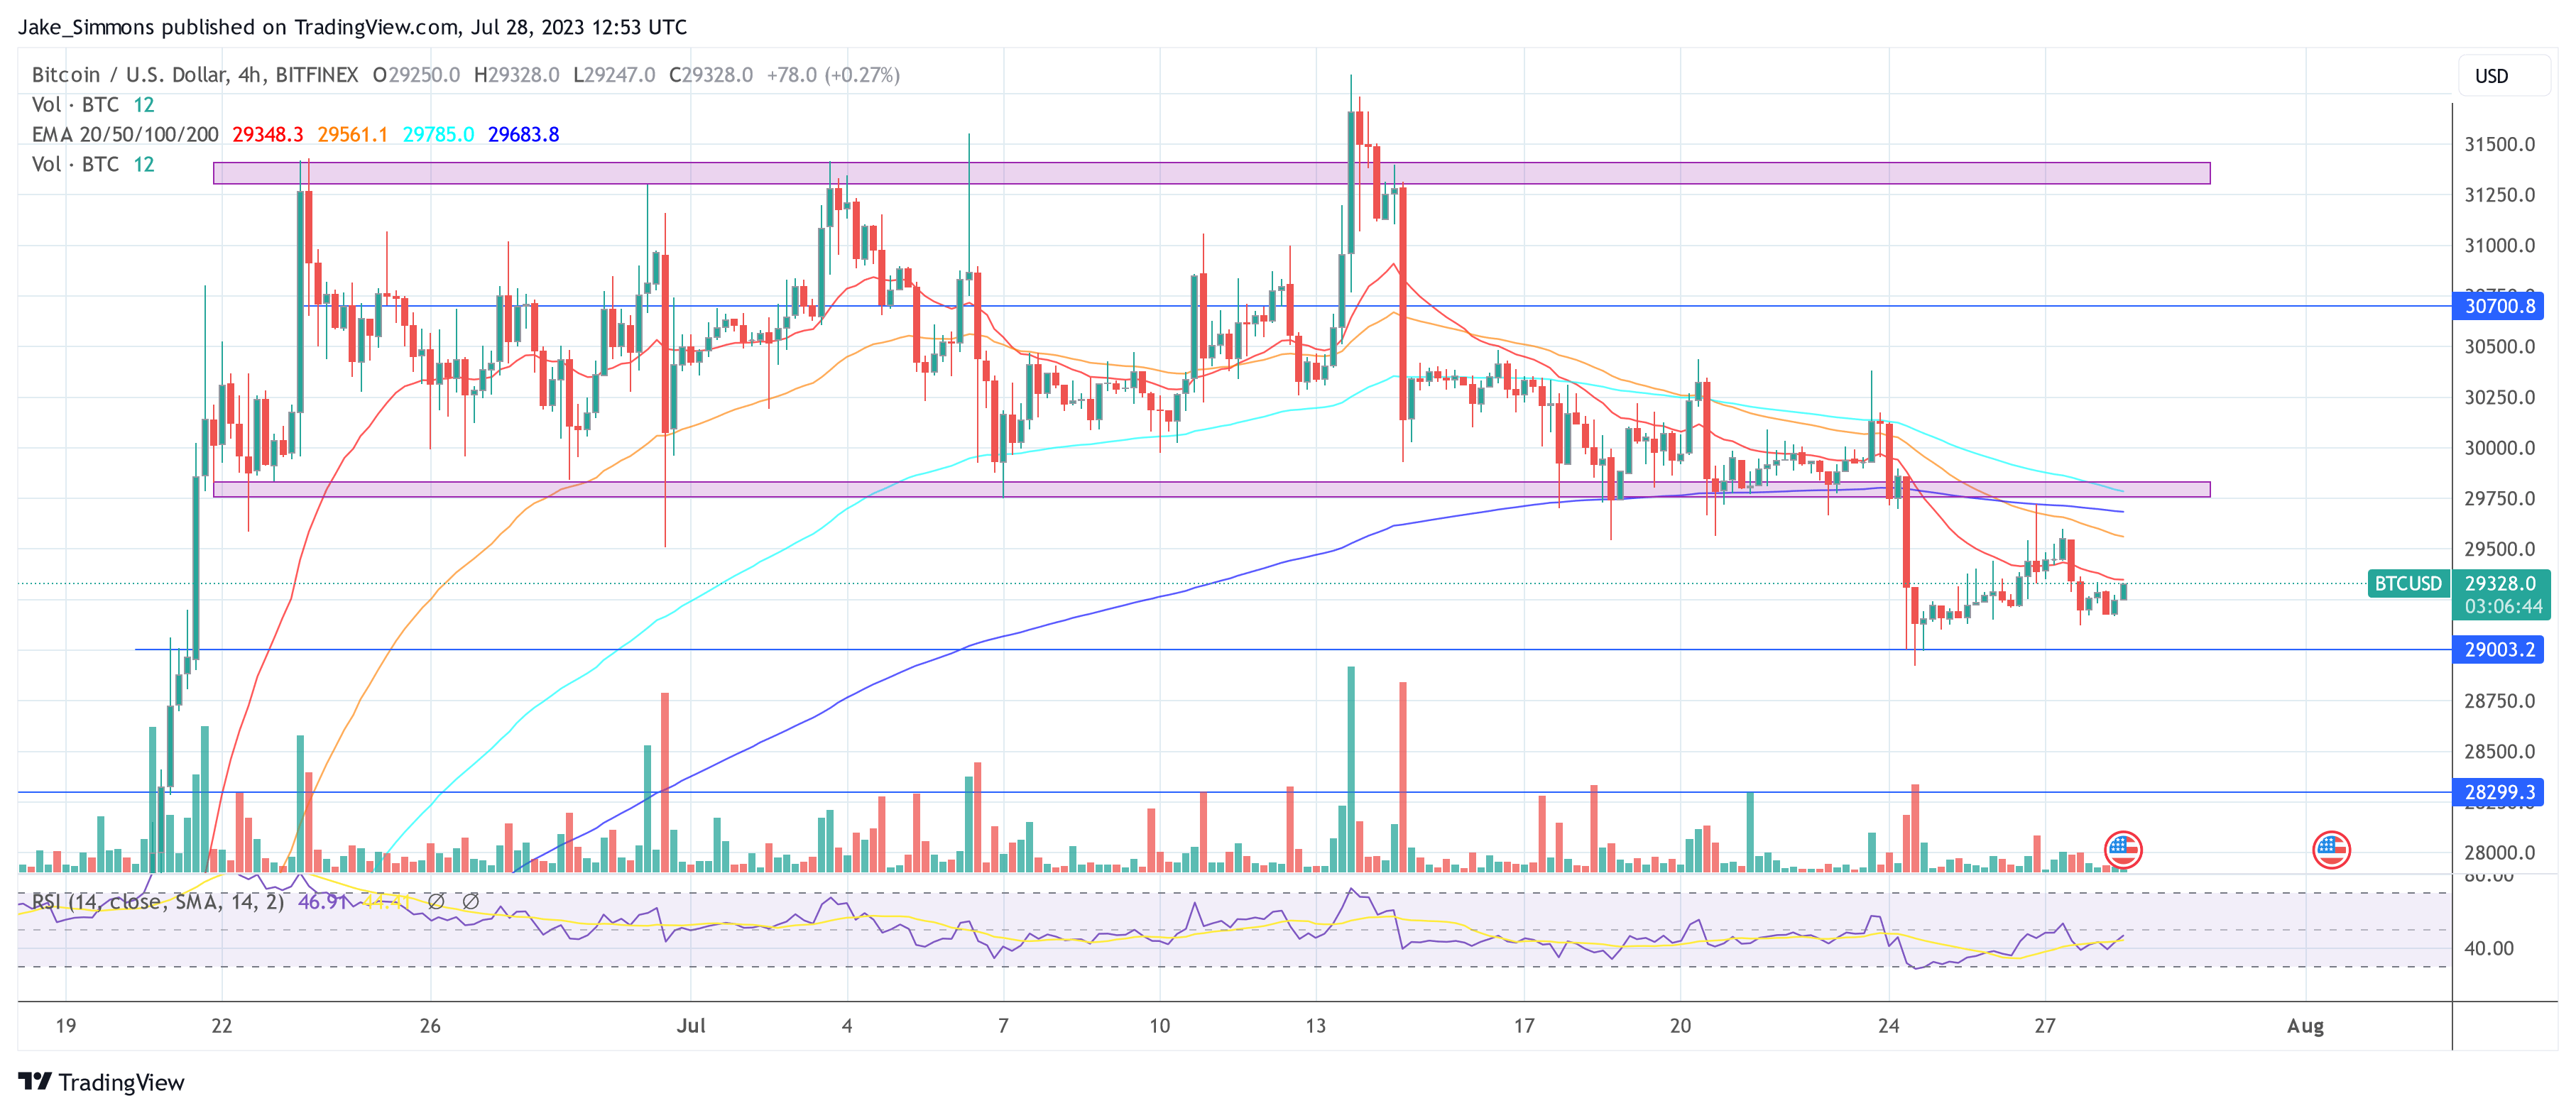2576x1113 pixels.
Task: Click the lower purple support zone rectangle
Action: 1211,489
